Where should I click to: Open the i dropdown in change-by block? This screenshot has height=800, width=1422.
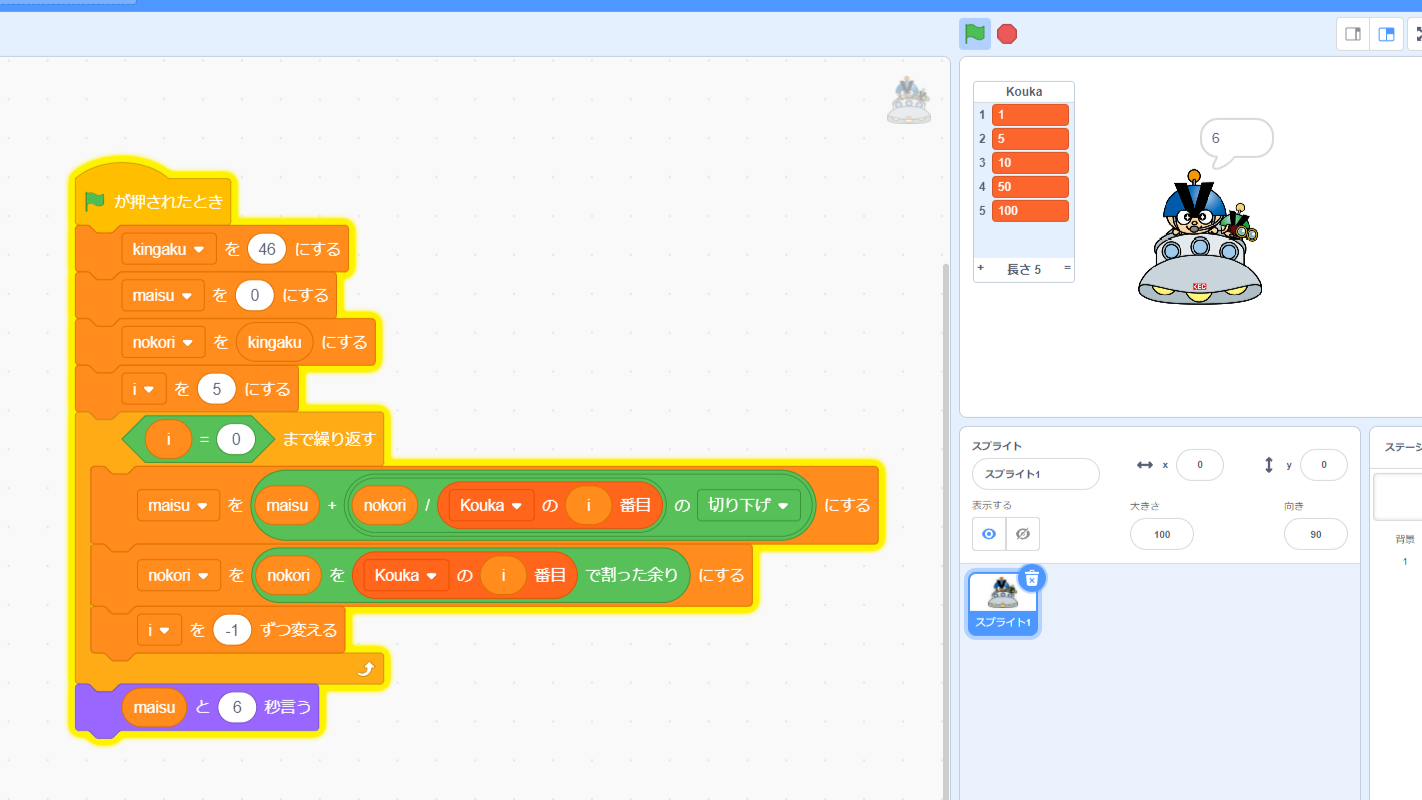[160, 630]
